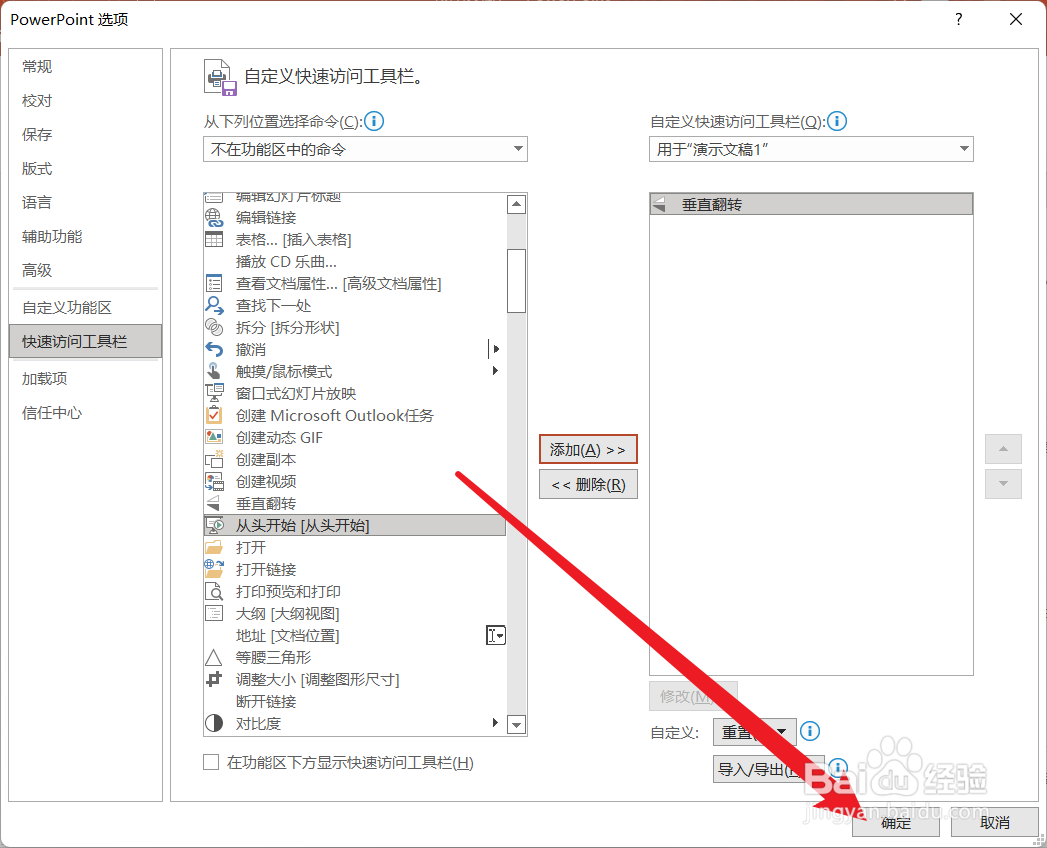Open the 信任中心 settings page
The width and height of the screenshot is (1047, 848).
pos(51,412)
